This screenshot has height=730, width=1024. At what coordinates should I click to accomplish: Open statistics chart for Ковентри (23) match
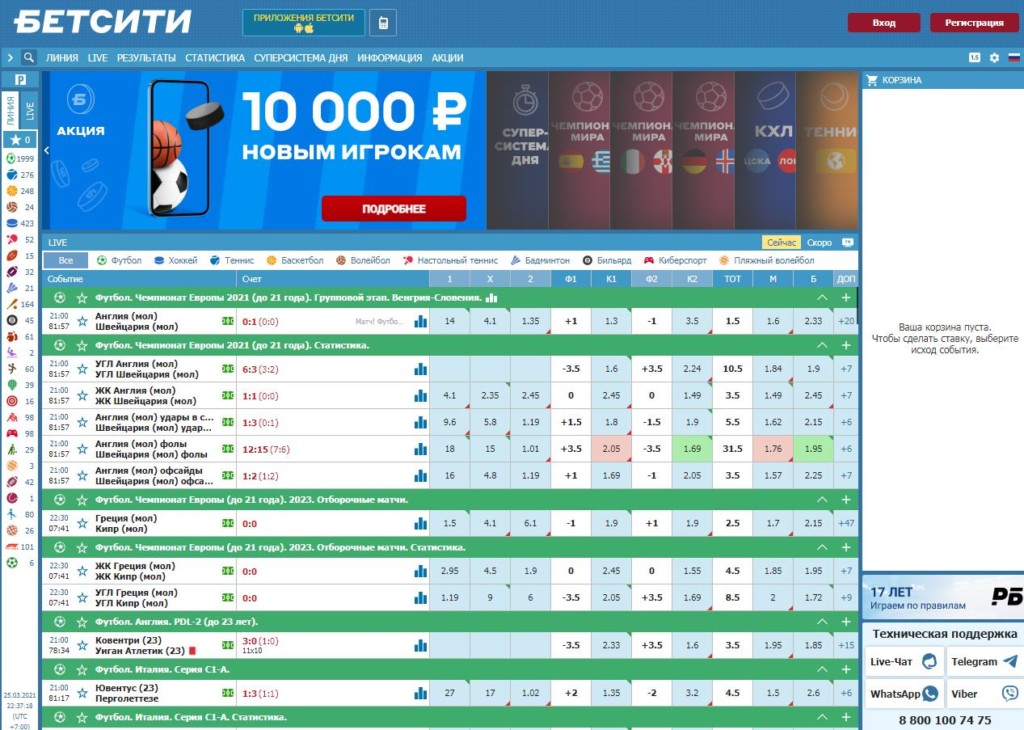421,645
